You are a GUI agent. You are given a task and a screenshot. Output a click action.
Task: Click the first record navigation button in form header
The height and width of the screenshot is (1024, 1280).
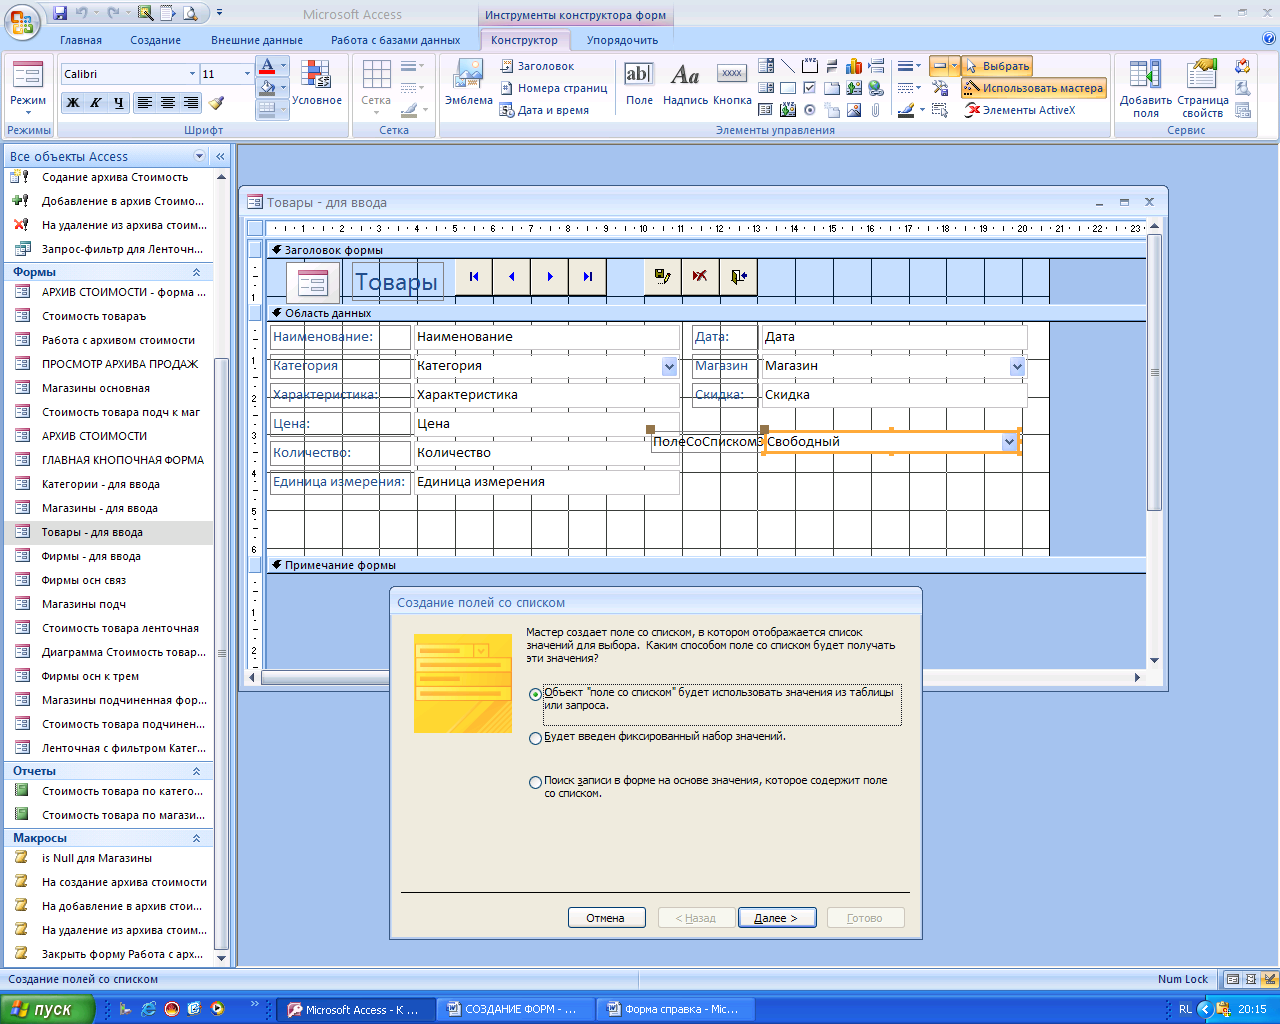pyautogui.click(x=474, y=277)
